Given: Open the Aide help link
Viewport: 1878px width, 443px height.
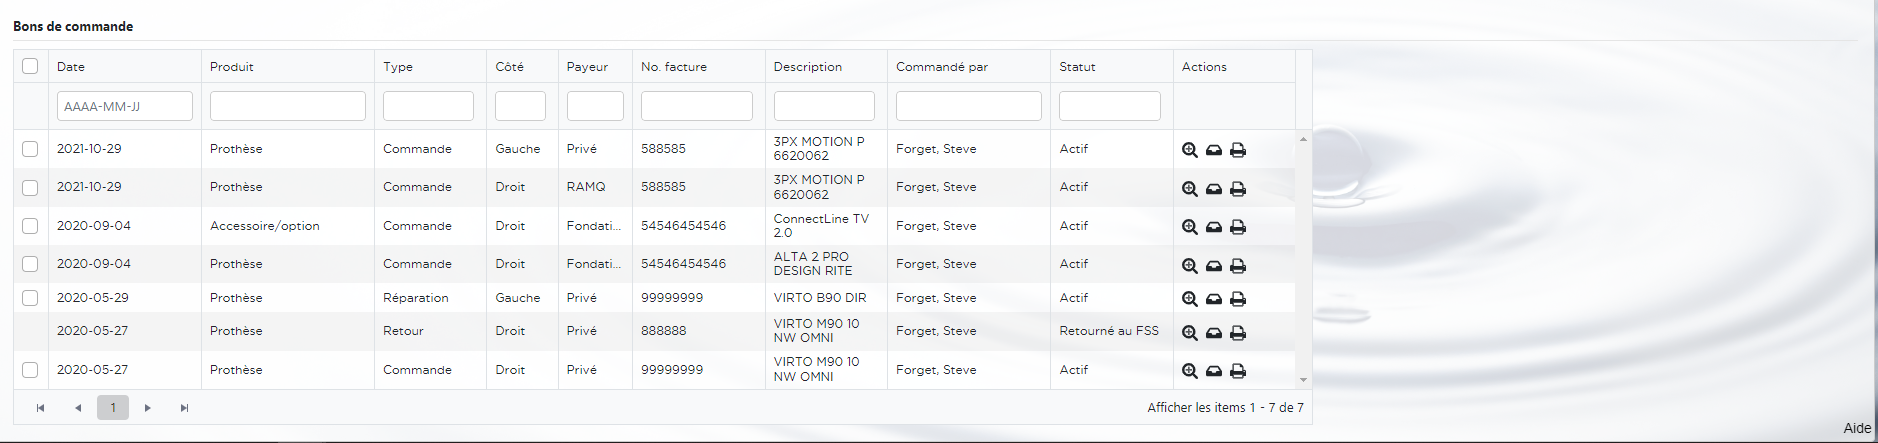Looking at the screenshot, I should click(1856, 428).
